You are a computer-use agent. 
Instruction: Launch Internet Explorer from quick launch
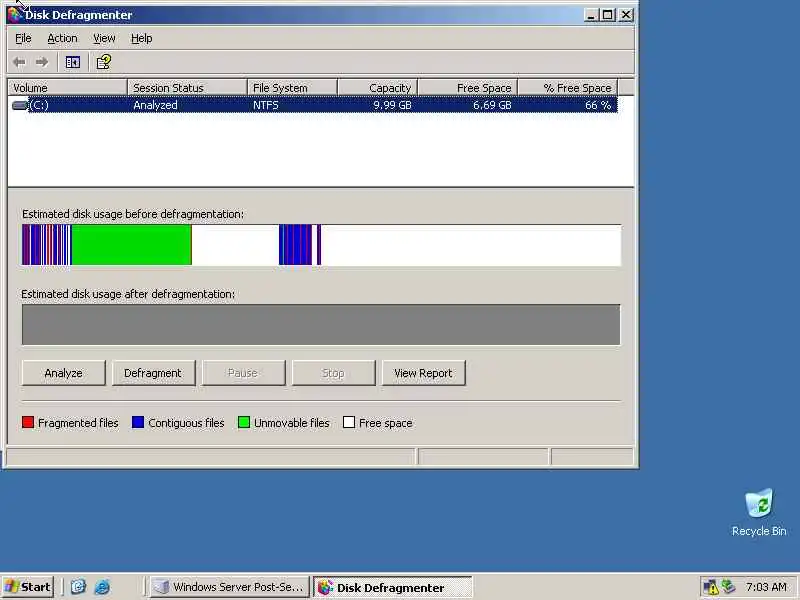pos(102,587)
